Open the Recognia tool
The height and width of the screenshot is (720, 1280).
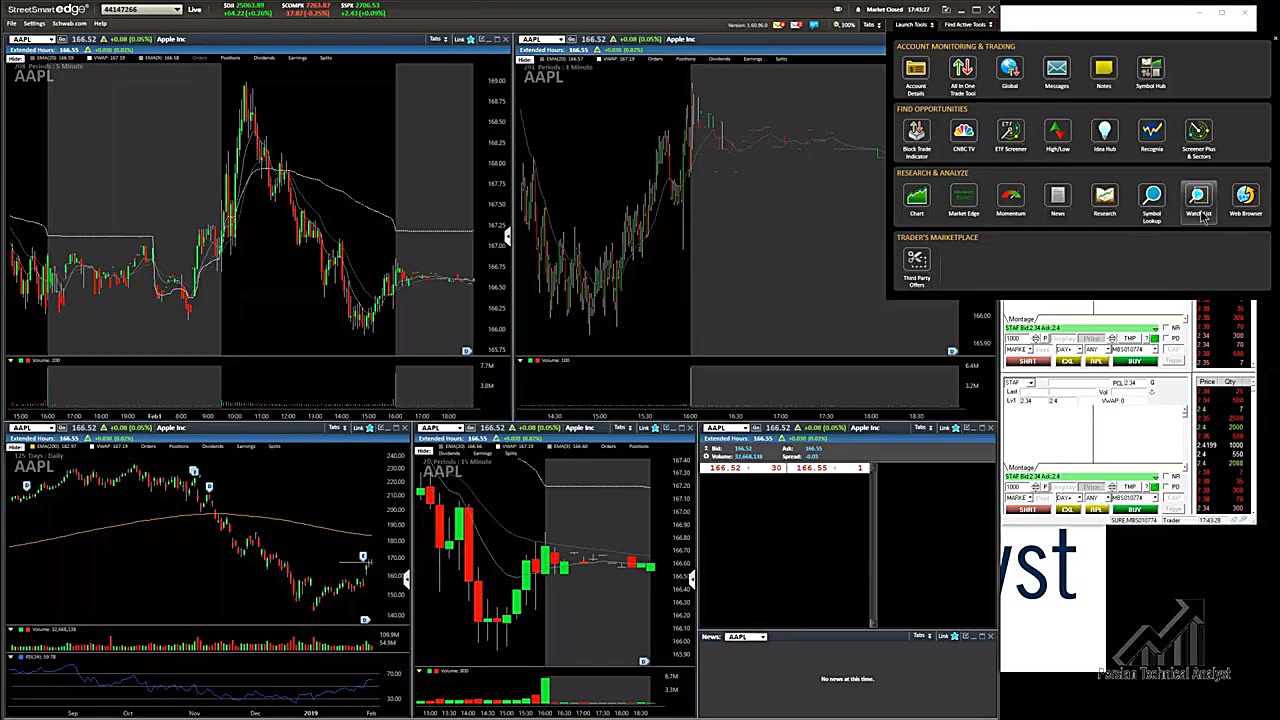point(1151,136)
